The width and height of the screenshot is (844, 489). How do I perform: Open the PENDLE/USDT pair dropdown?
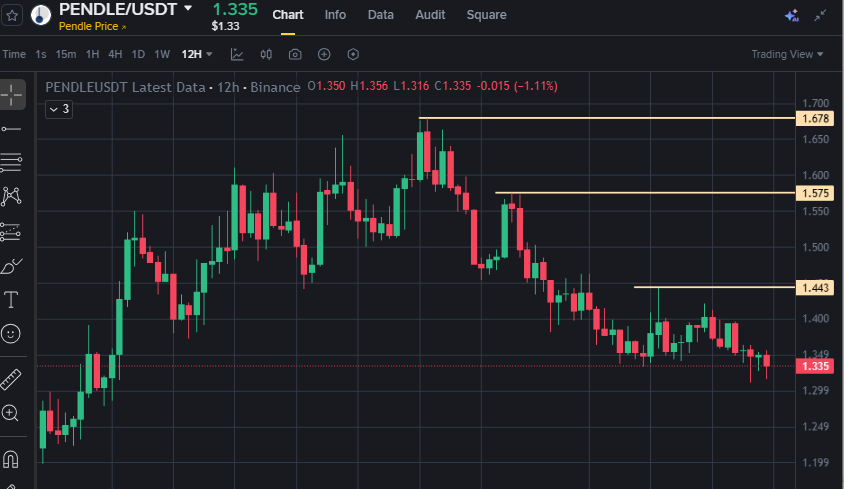188,9
